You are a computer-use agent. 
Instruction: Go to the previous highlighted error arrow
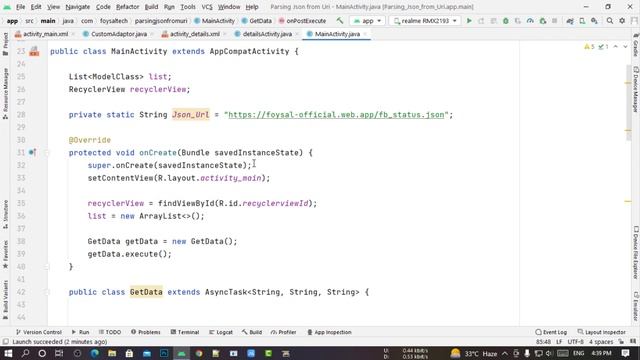pyautogui.click(x=616, y=47)
